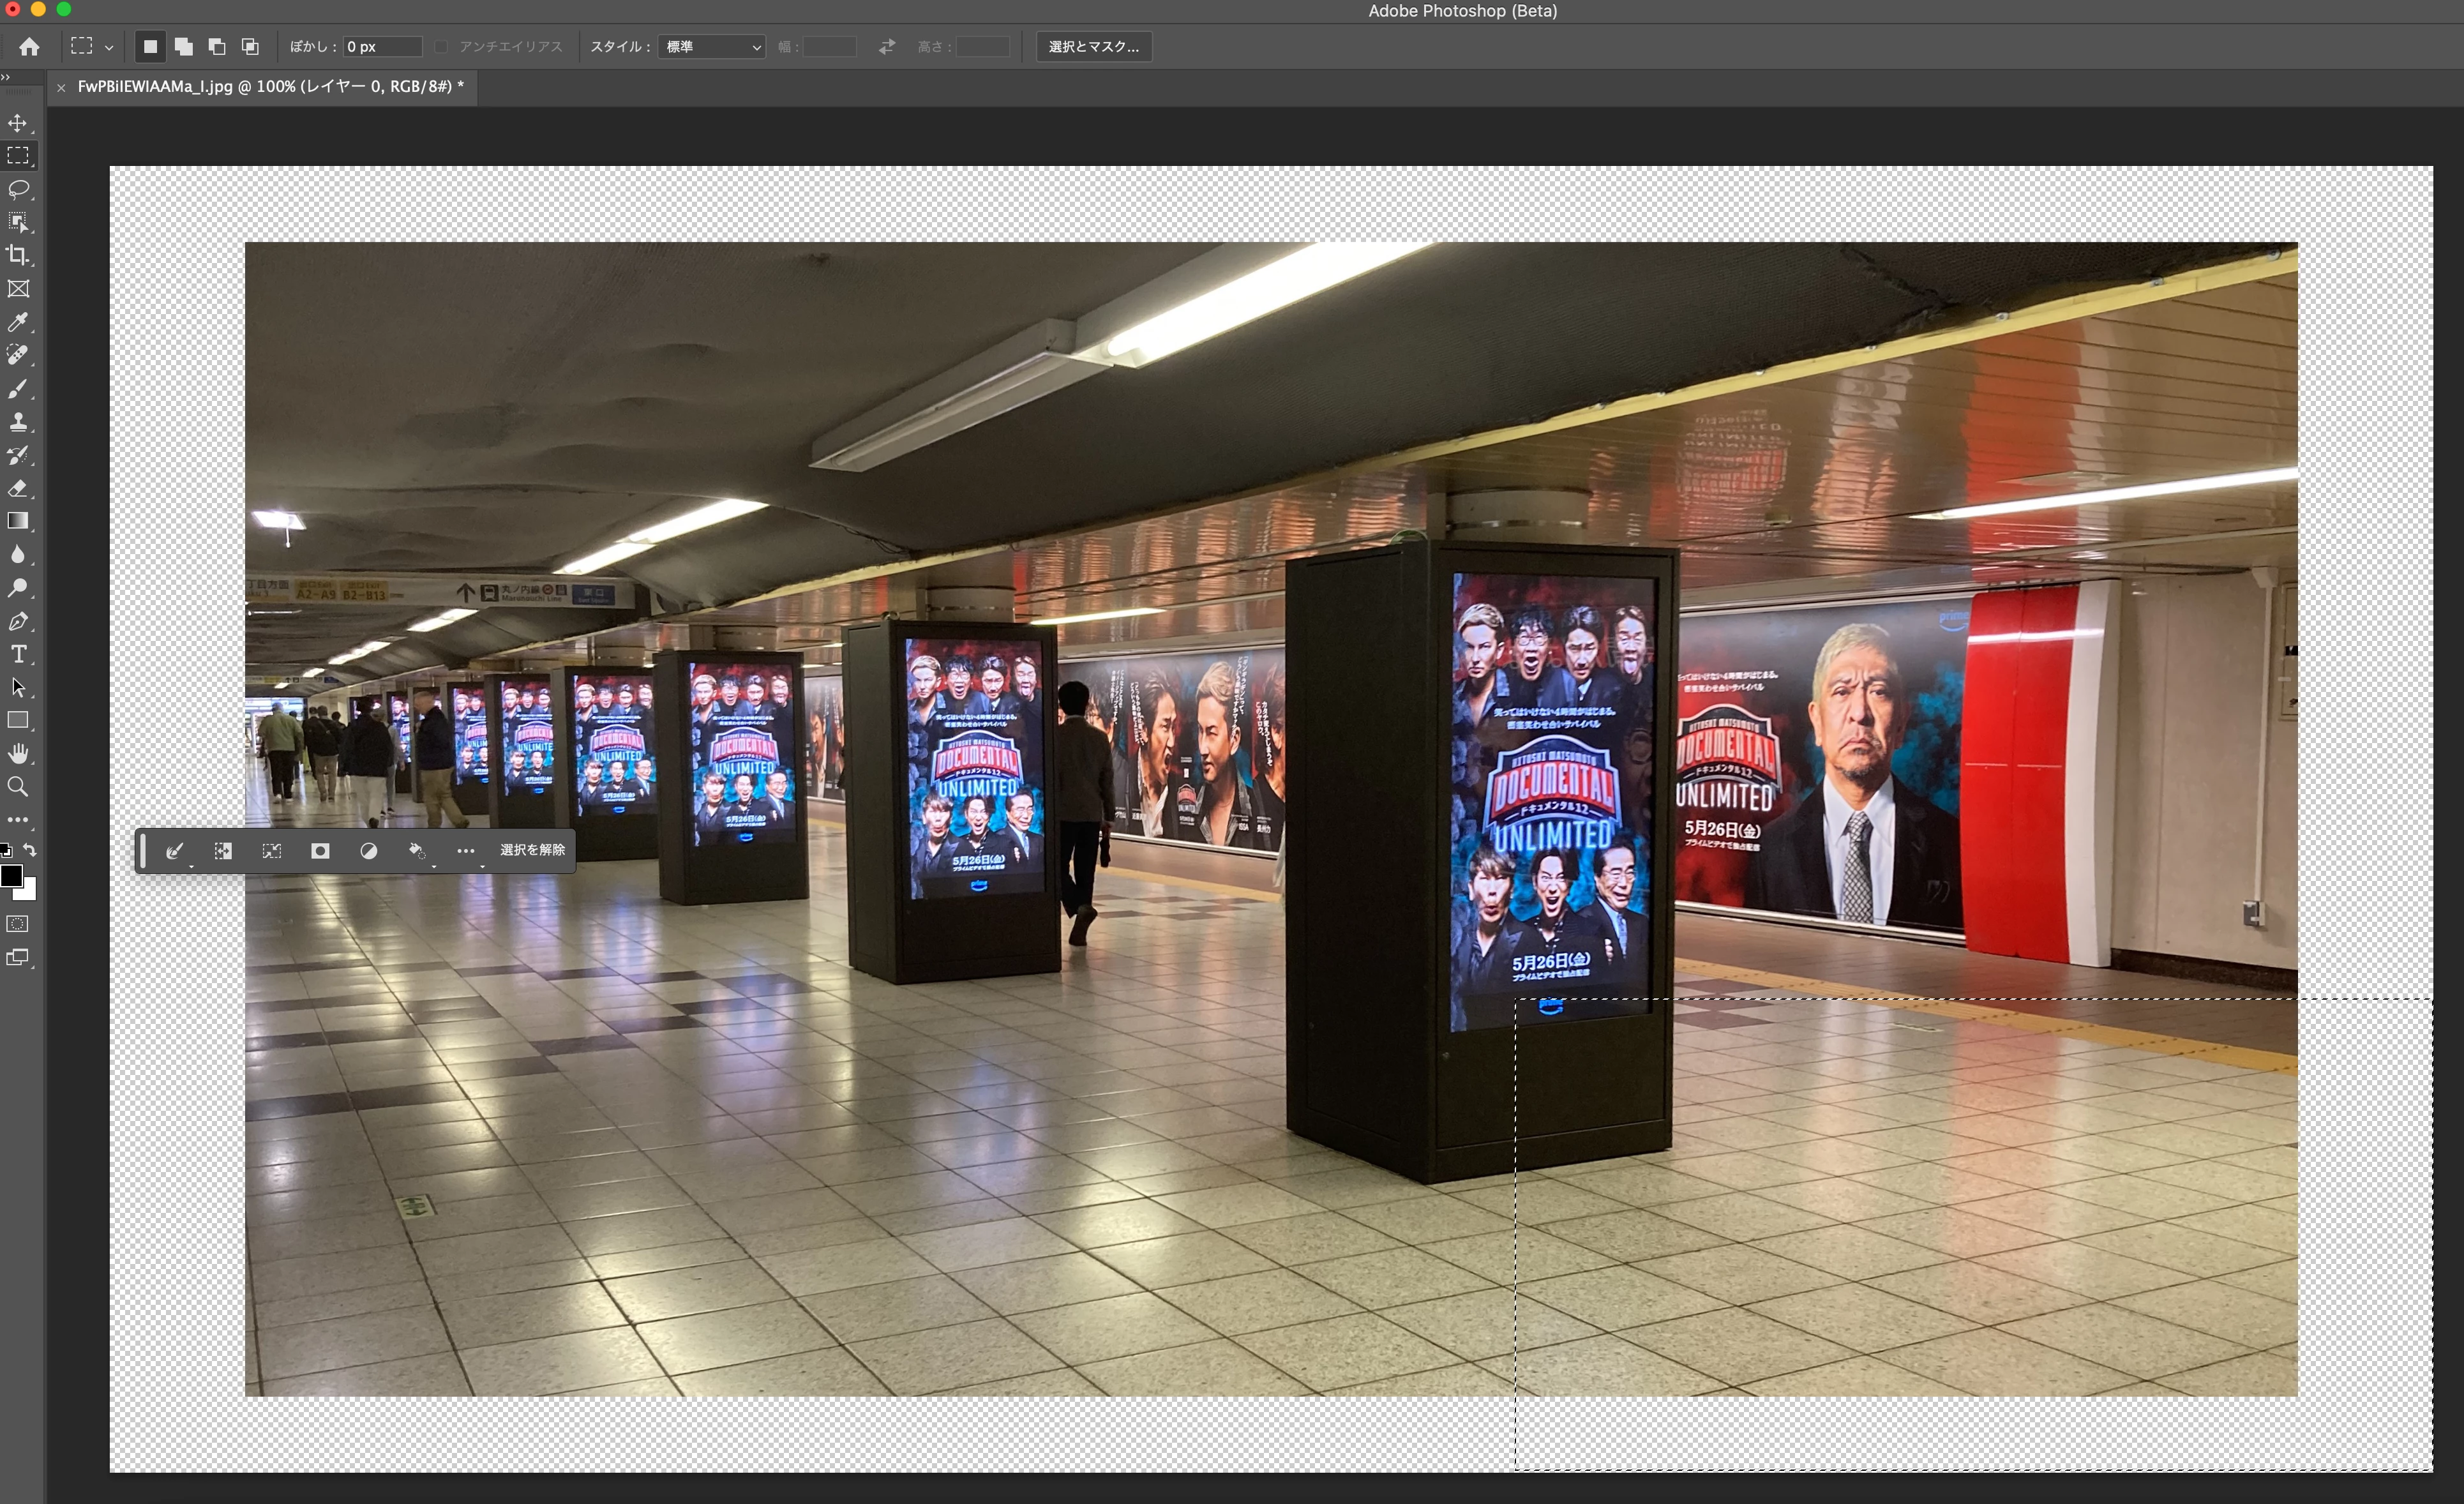Select the Zoom tool

click(19, 787)
